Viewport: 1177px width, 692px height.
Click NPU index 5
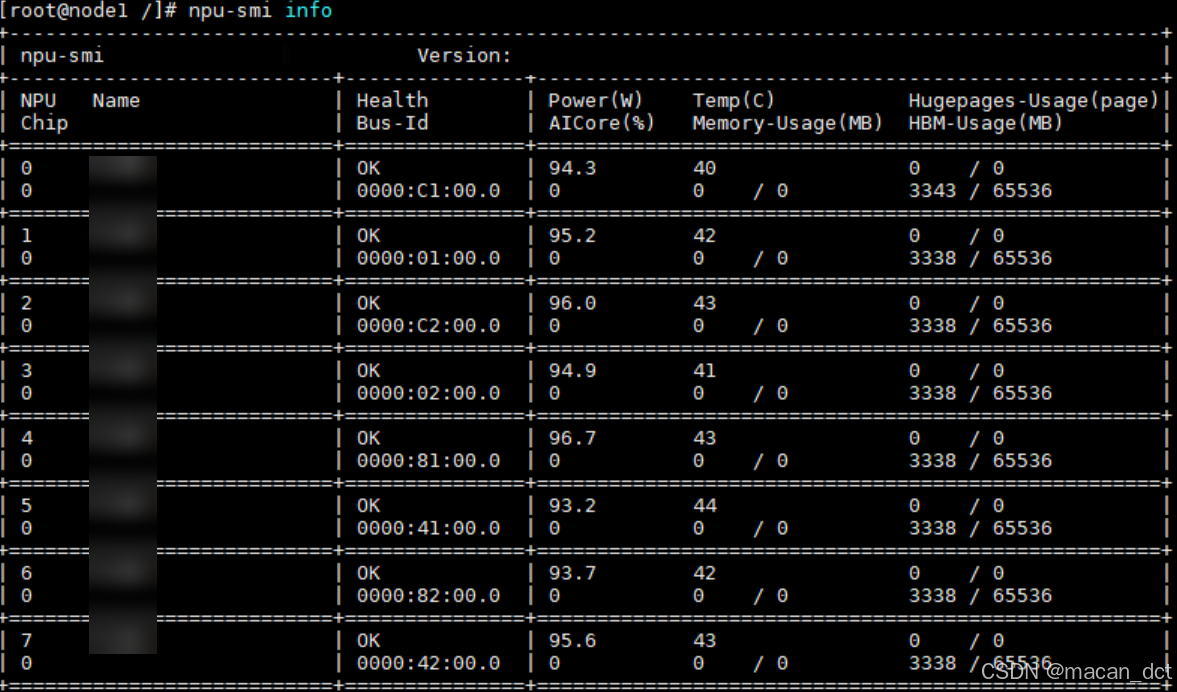(26, 506)
